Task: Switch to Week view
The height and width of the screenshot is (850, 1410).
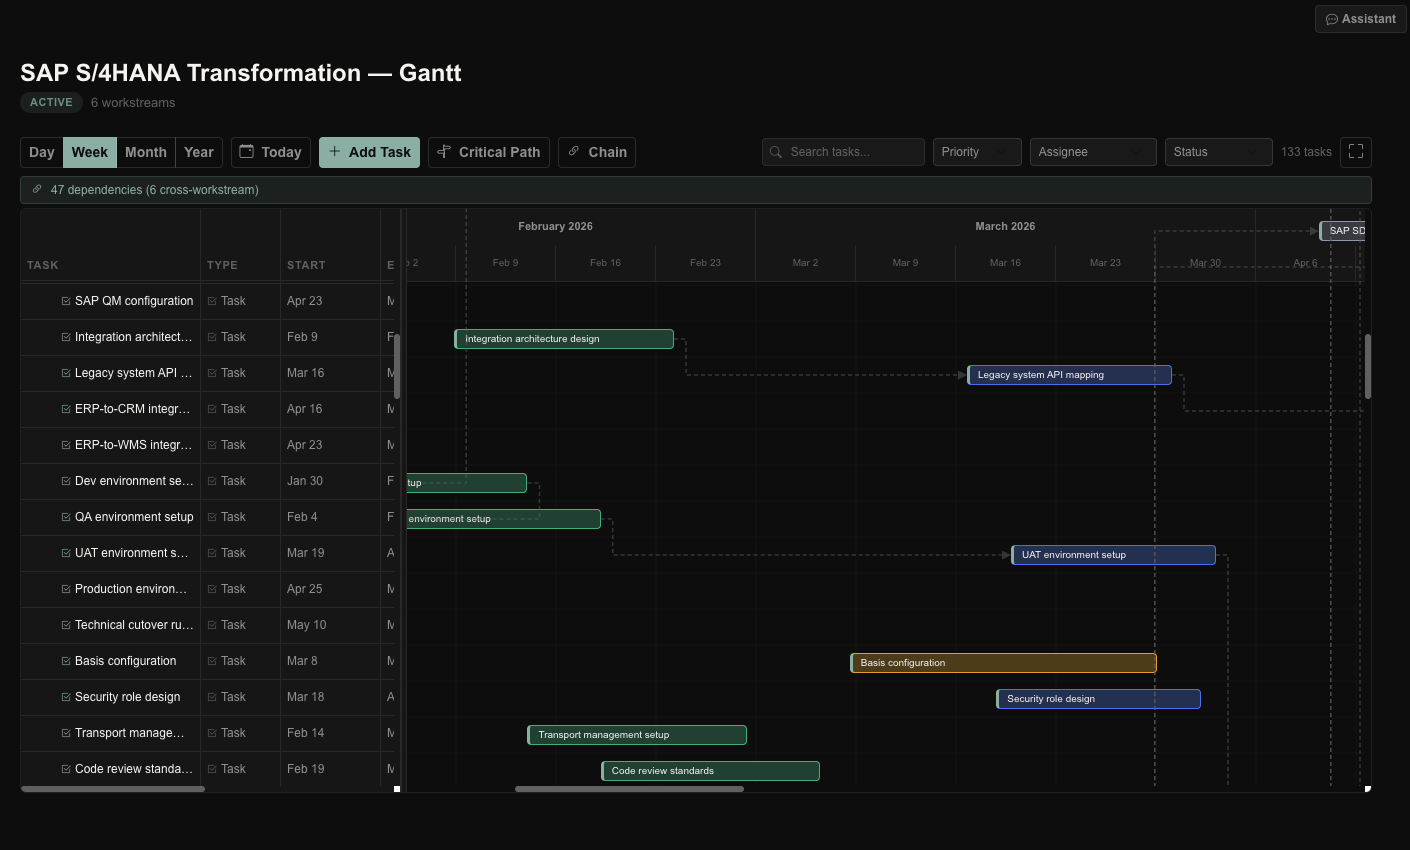Action: tap(90, 152)
